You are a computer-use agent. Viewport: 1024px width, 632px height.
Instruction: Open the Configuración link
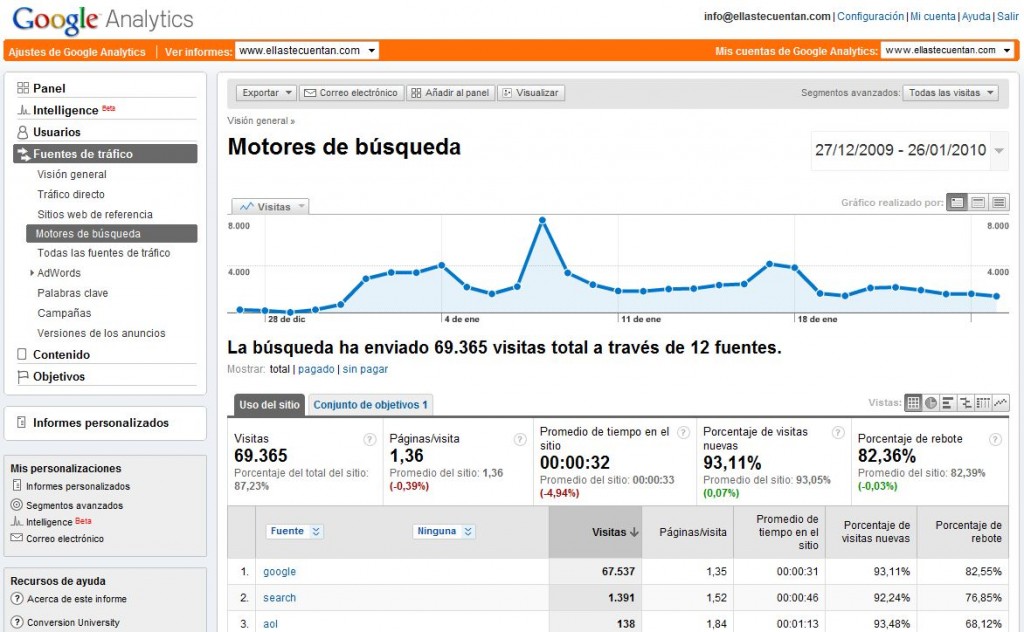[x=871, y=16]
